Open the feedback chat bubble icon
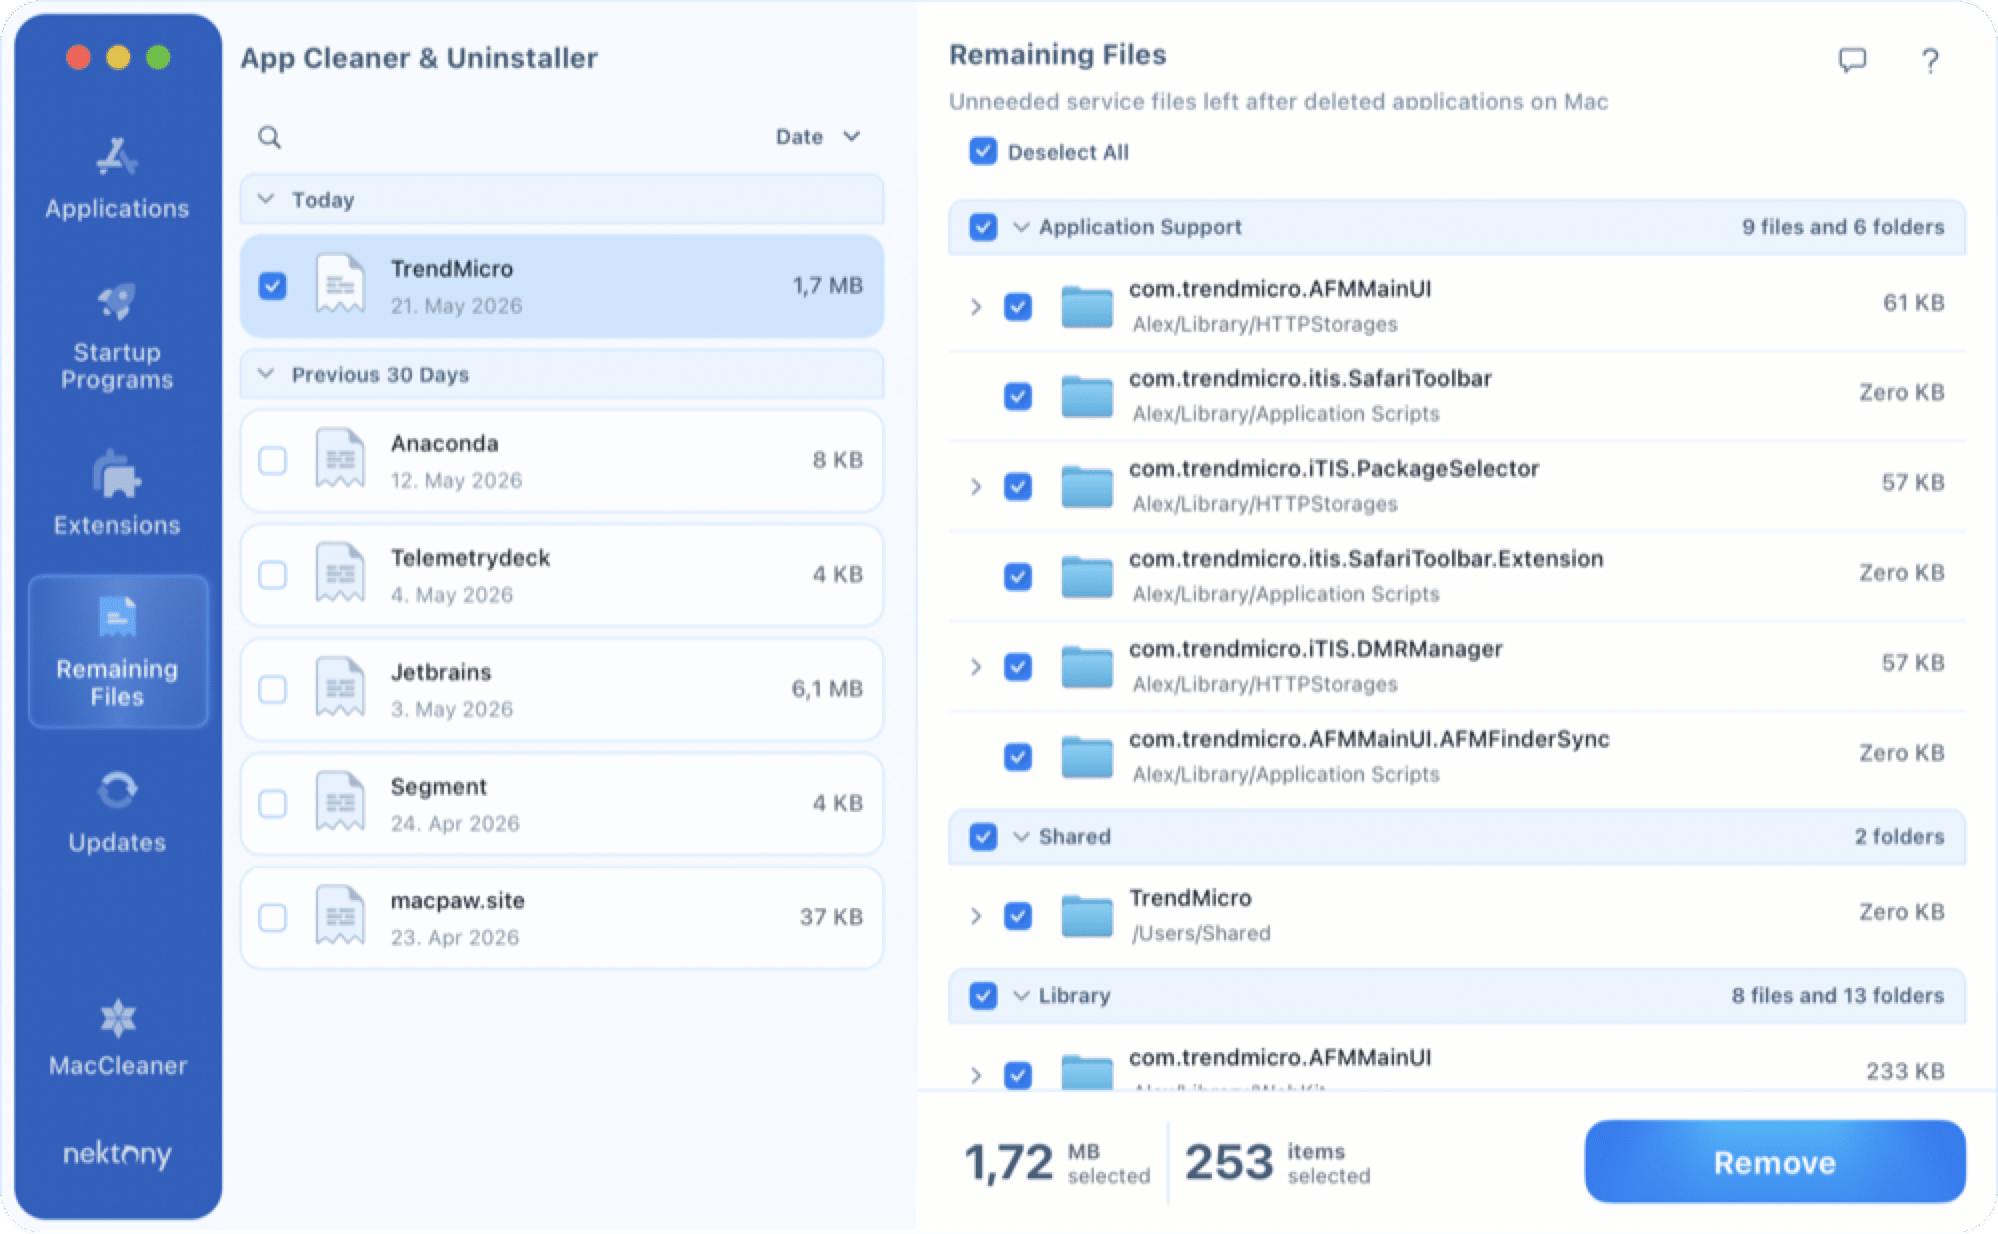Viewport: 1998px width, 1234px height. point(1852,60)
